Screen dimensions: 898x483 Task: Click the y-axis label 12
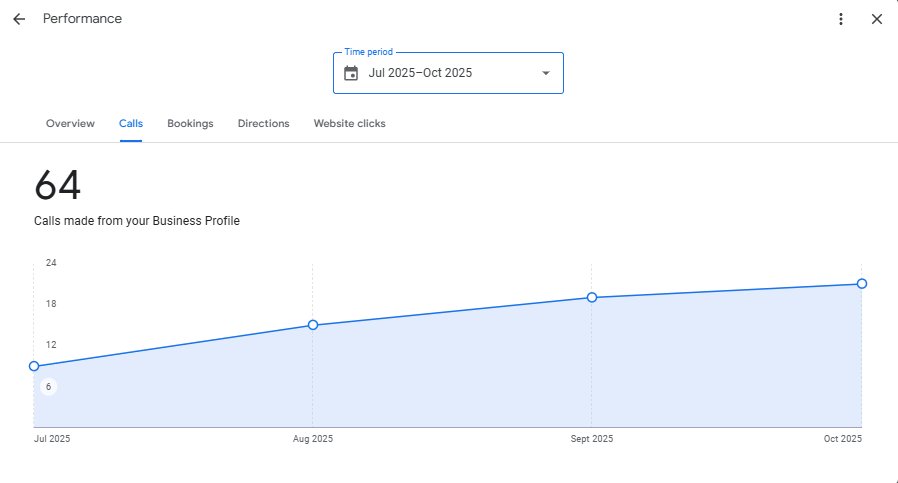51,344
